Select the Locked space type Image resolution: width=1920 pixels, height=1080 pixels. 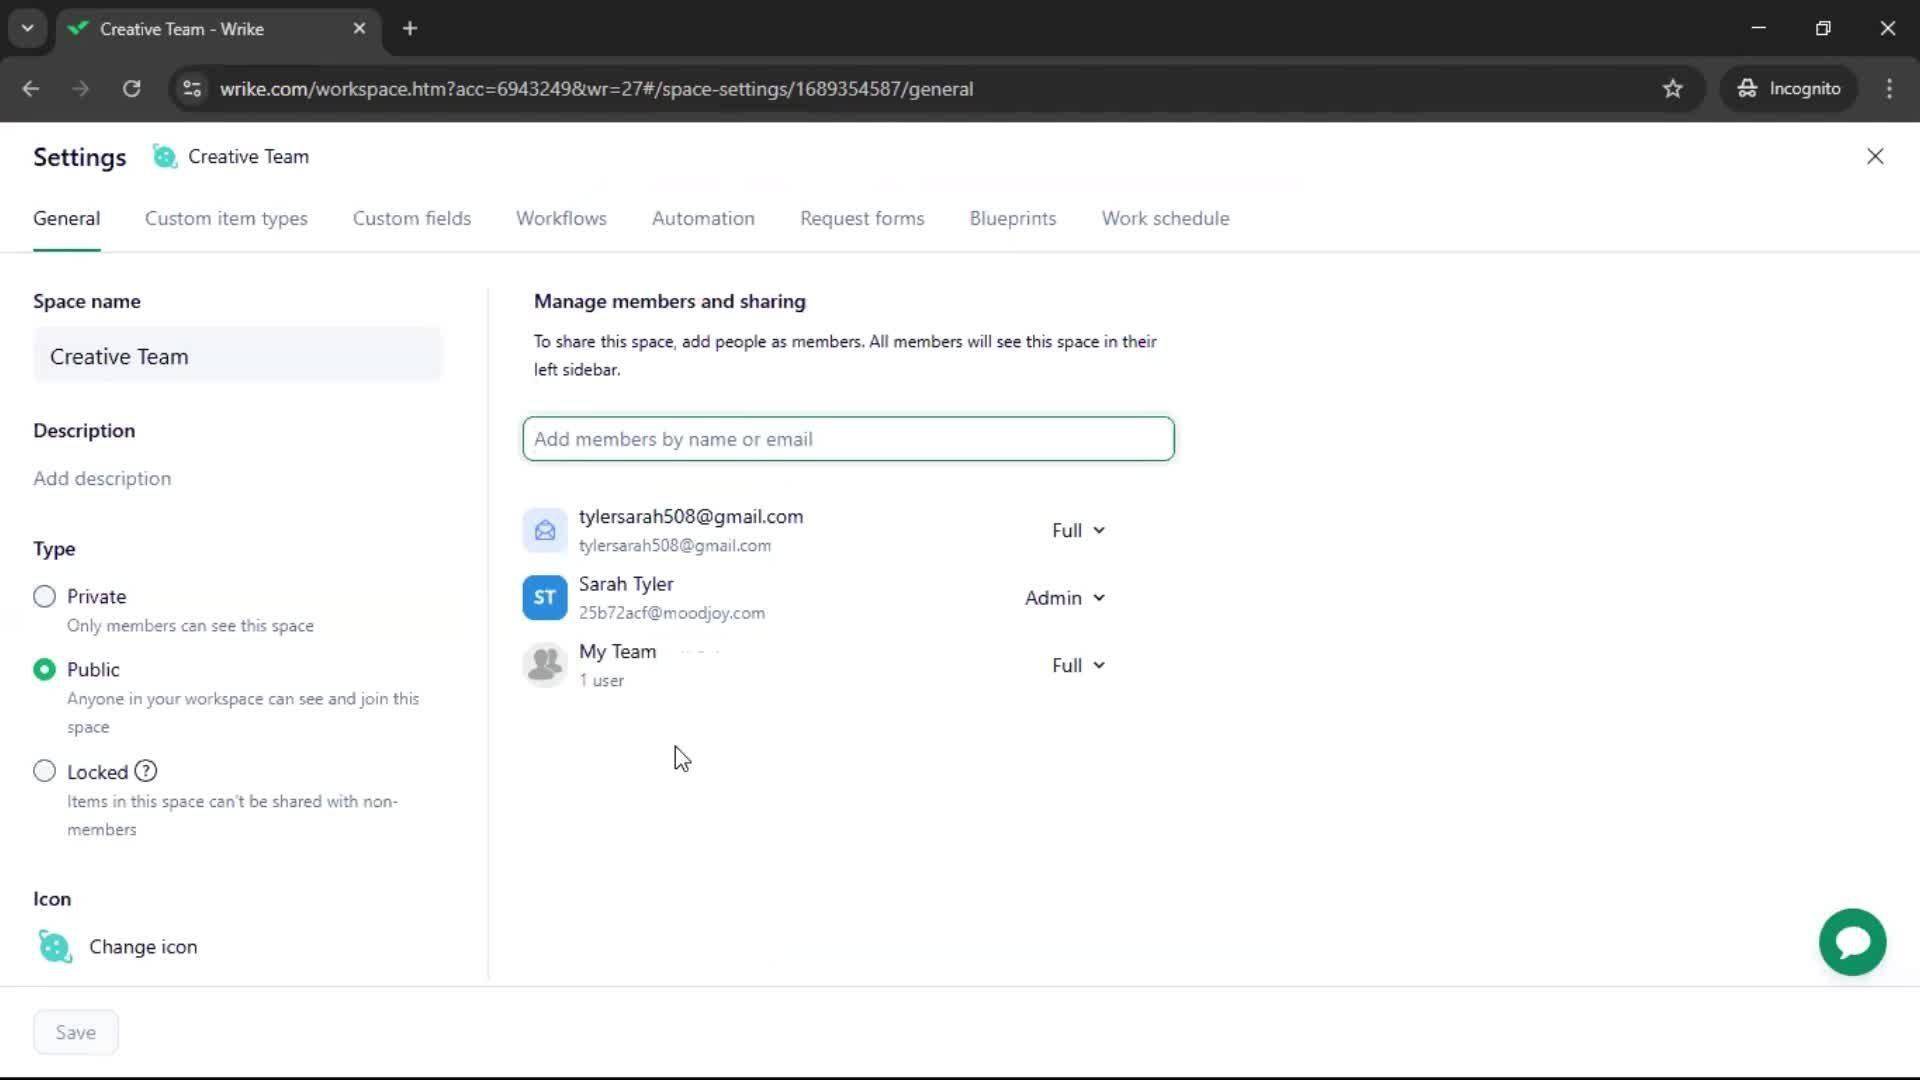(44, 771)
